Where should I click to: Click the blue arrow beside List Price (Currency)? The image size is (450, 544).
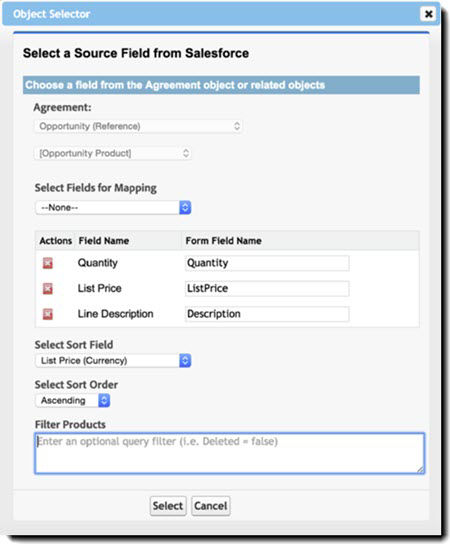coord(185,360)
